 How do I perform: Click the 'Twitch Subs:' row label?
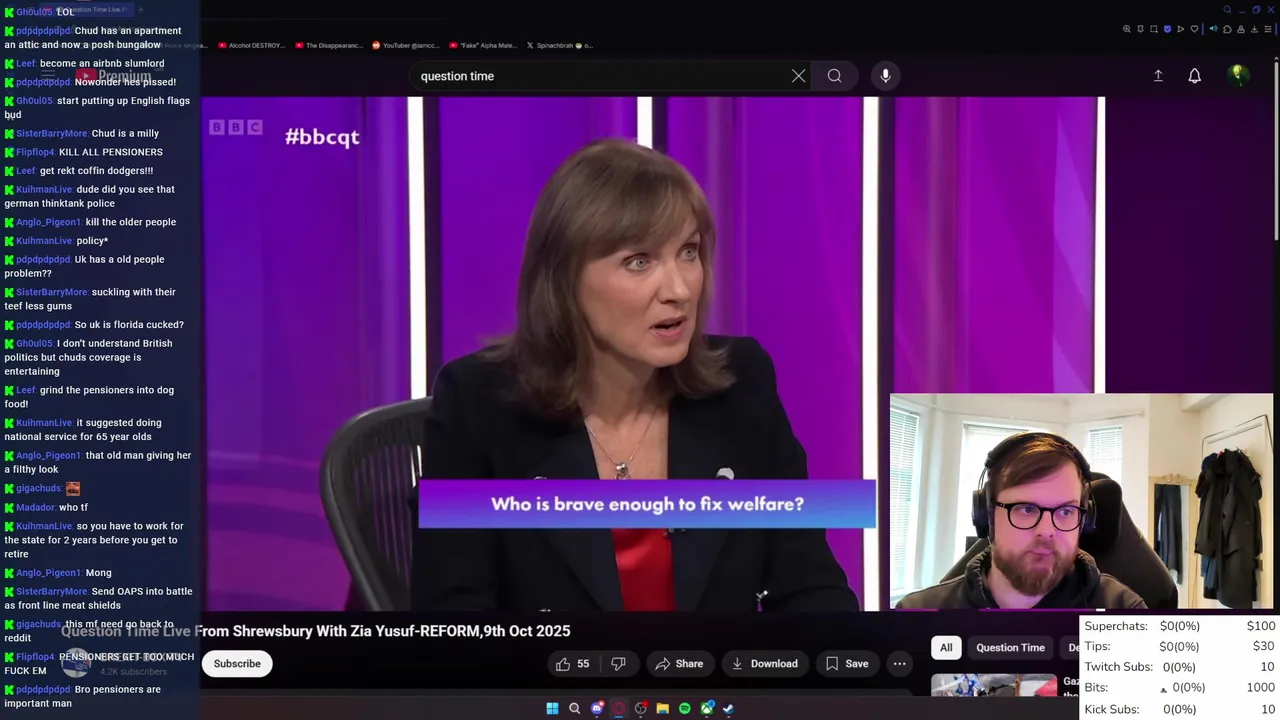click(1118, 667)
